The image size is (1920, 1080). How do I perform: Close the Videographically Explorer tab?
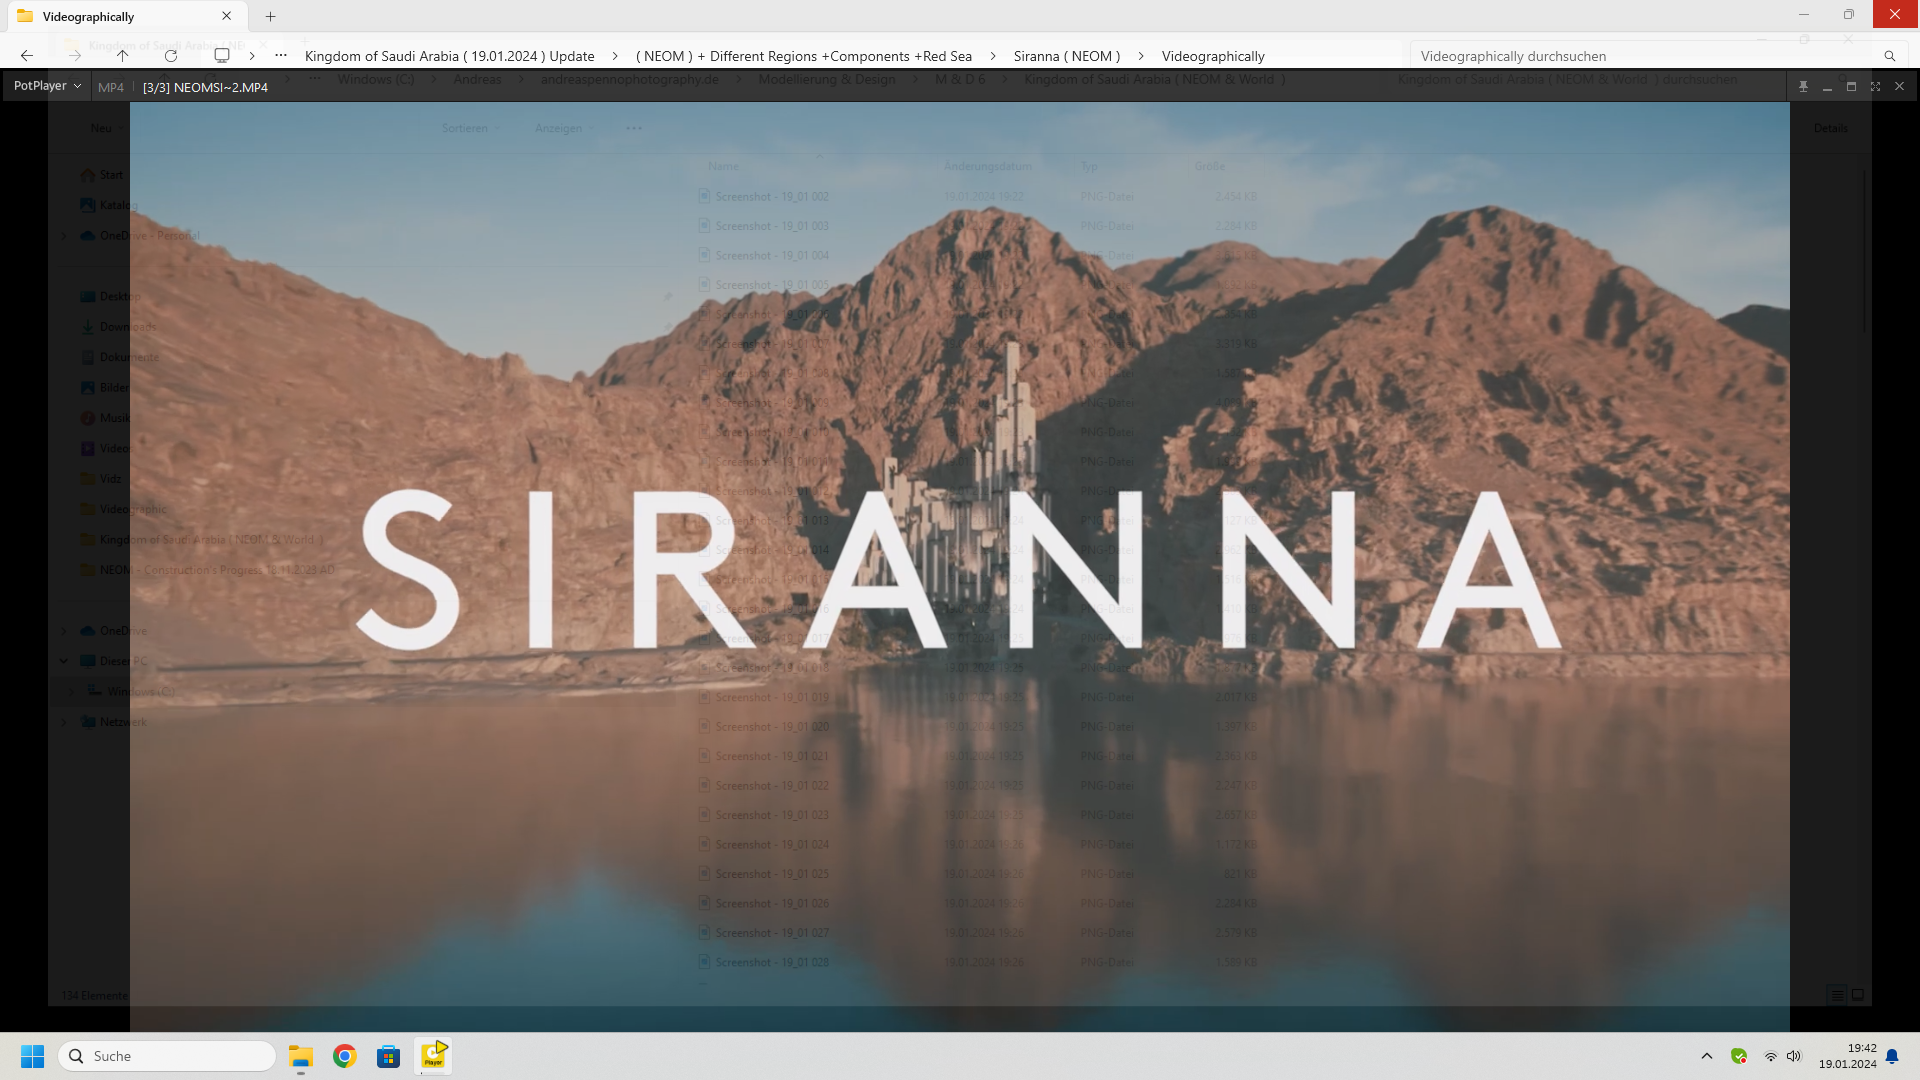point(227,16)
